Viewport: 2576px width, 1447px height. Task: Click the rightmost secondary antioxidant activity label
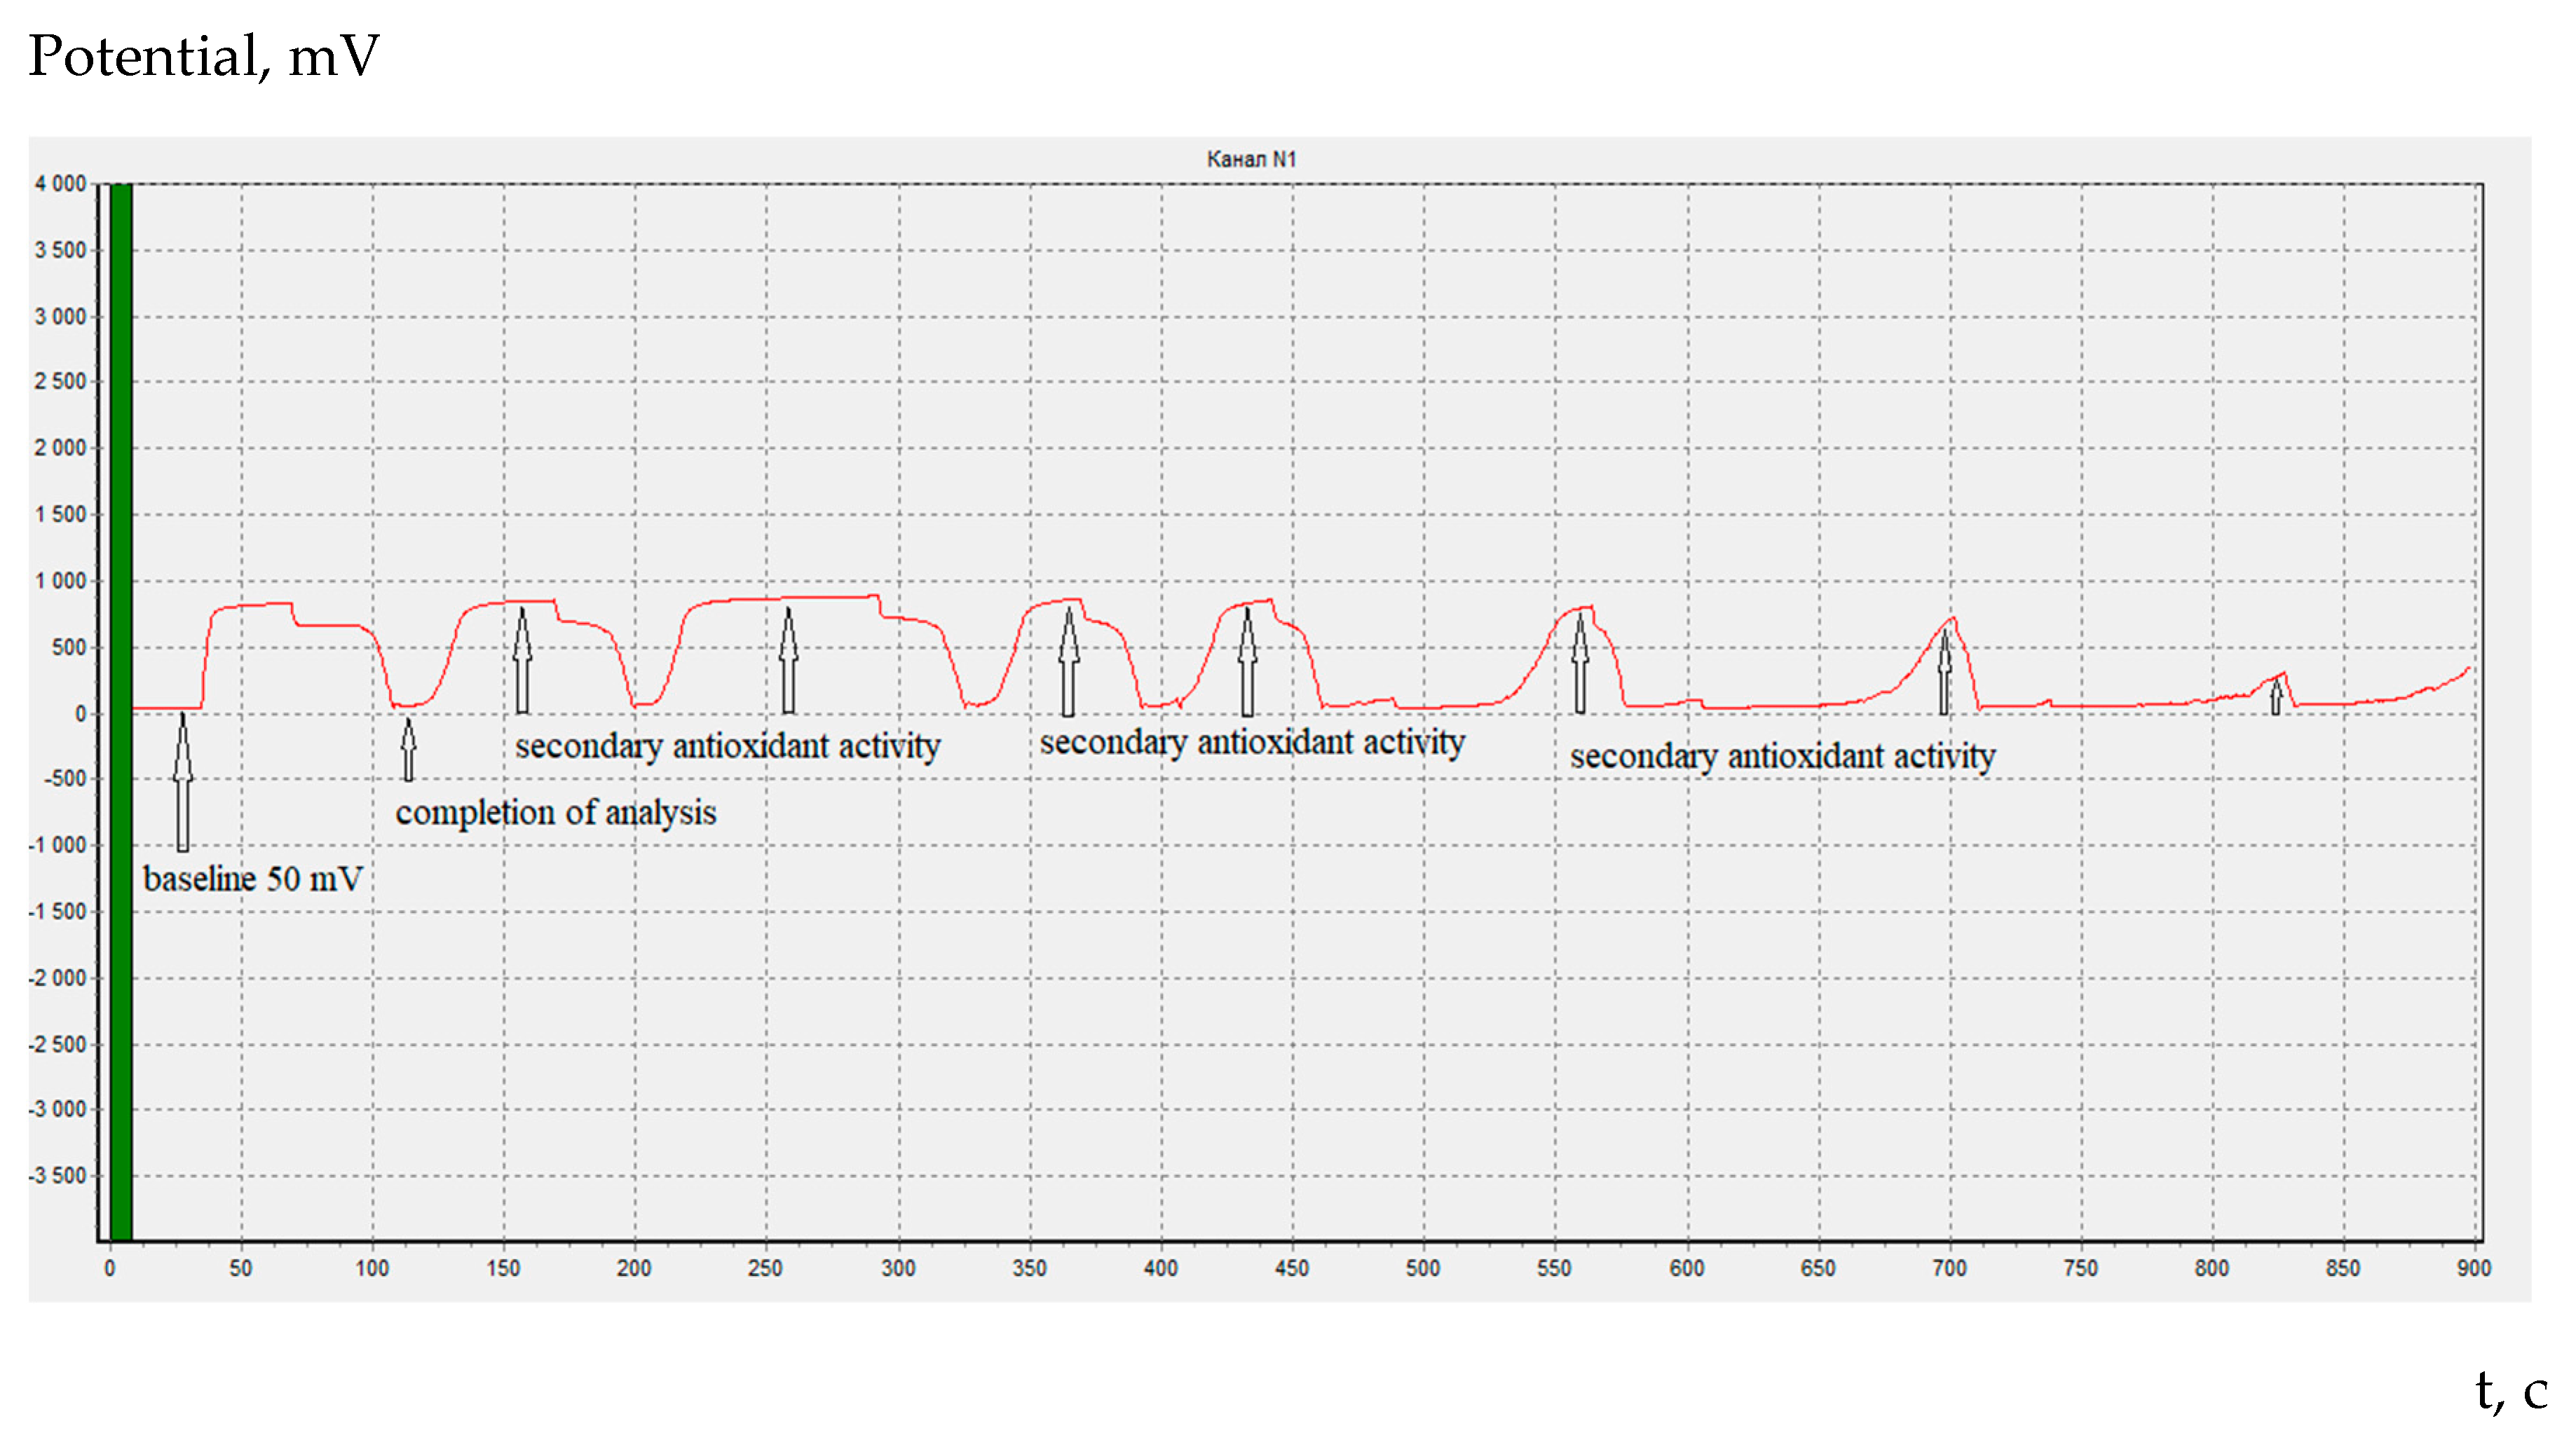1782,756
